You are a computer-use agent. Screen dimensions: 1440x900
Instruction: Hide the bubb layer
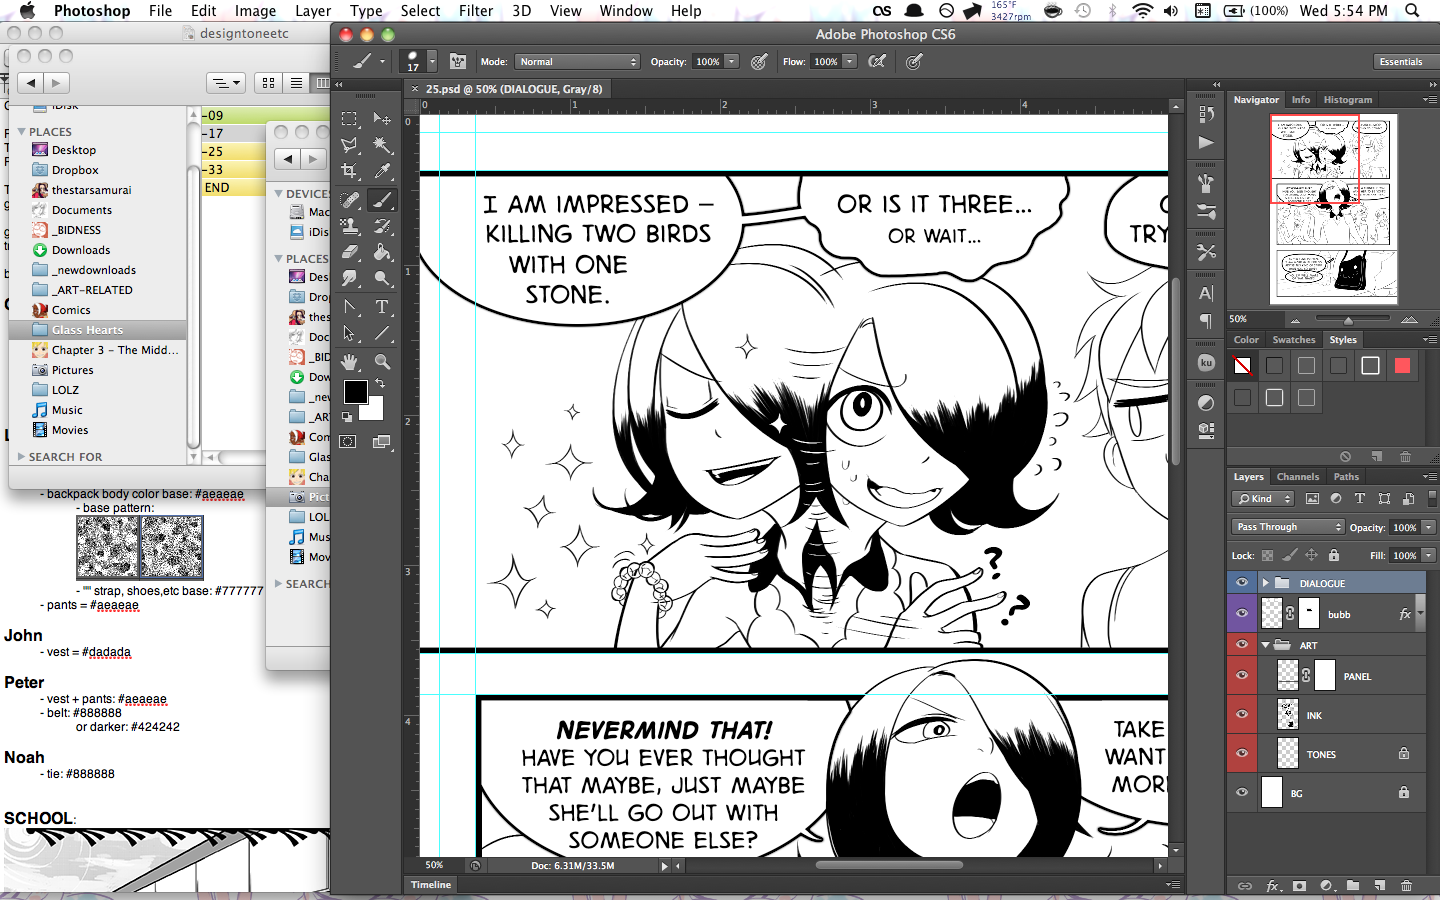pyautogui.click(x=1242, y=614)
